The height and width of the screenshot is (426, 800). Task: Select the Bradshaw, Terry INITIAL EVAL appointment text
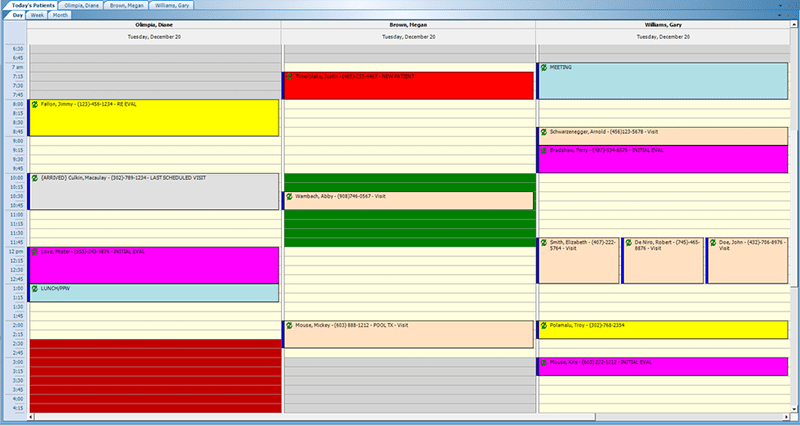607,151
